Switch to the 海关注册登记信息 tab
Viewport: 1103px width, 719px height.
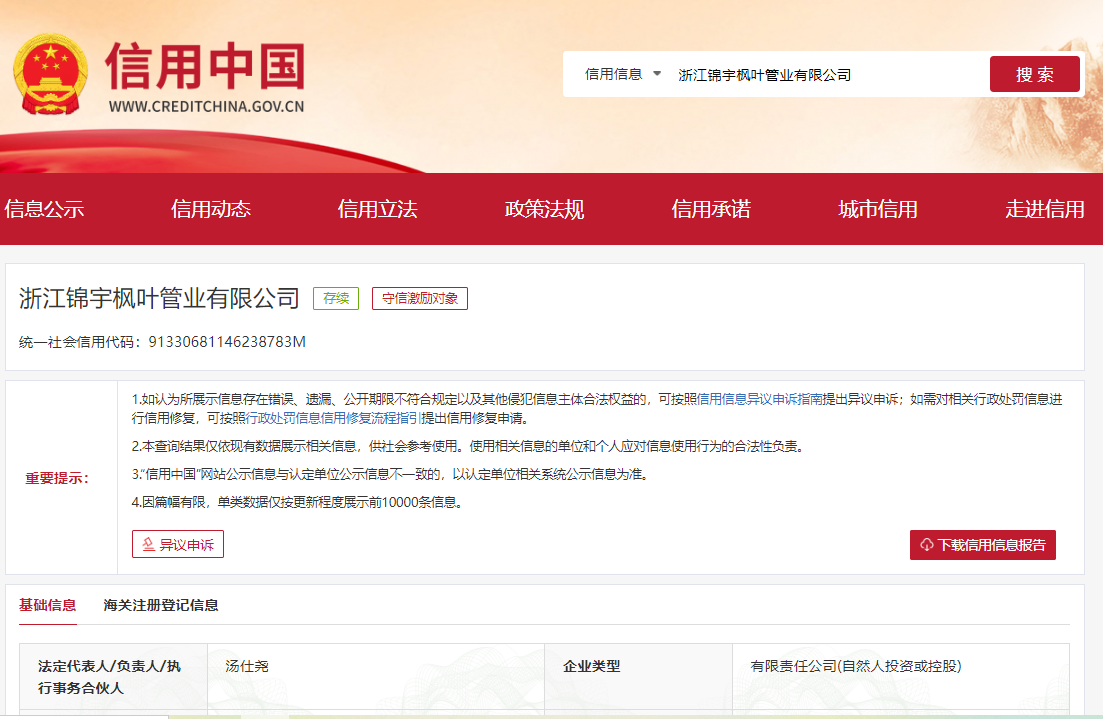[161, 605]
